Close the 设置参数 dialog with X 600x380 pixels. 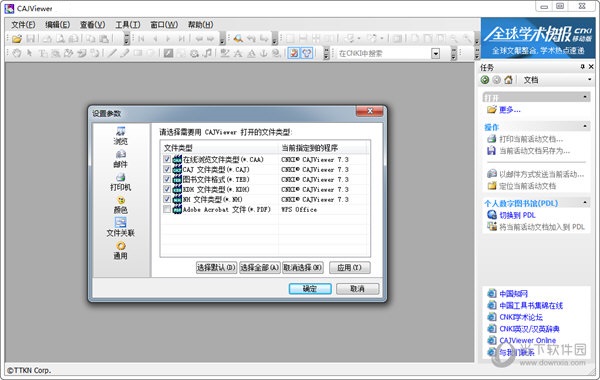click(370, 111)
